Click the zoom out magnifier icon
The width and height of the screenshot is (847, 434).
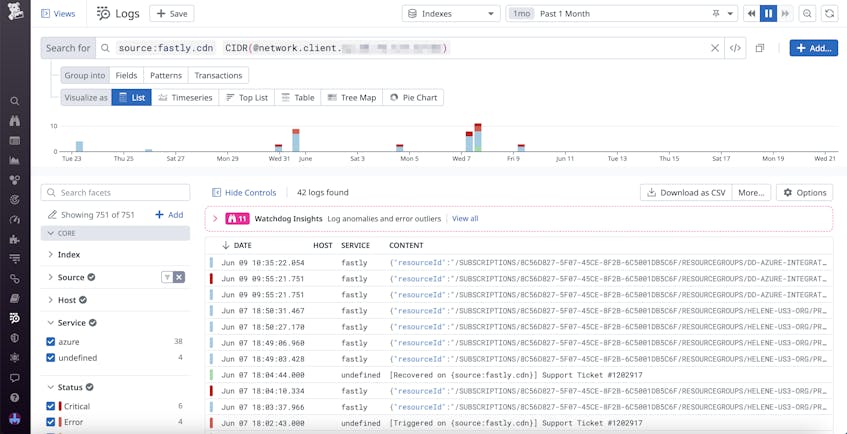pos(807,14)
